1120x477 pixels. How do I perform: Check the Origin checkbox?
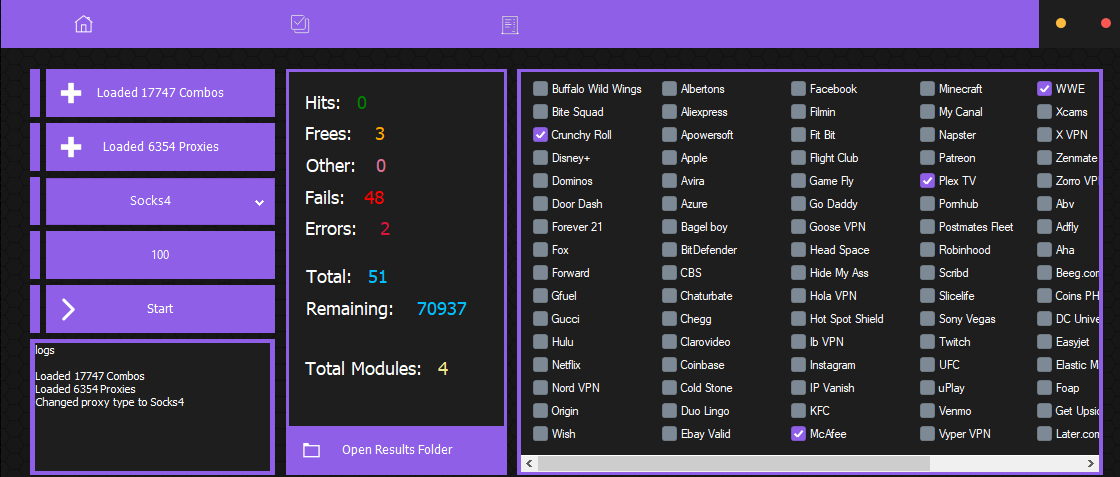pyautogui.click(x=540, y=411)
